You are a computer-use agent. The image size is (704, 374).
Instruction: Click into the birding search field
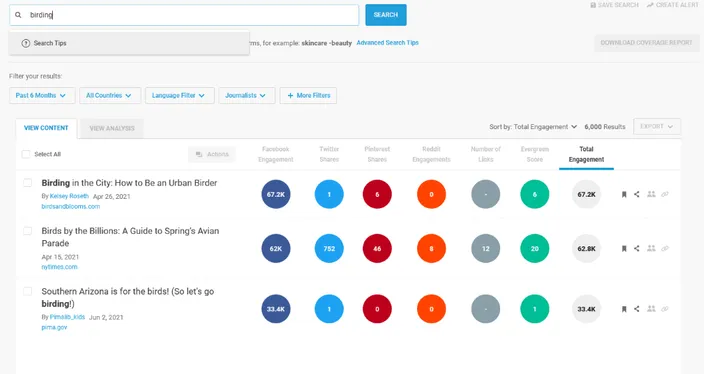tap(184, 15)
